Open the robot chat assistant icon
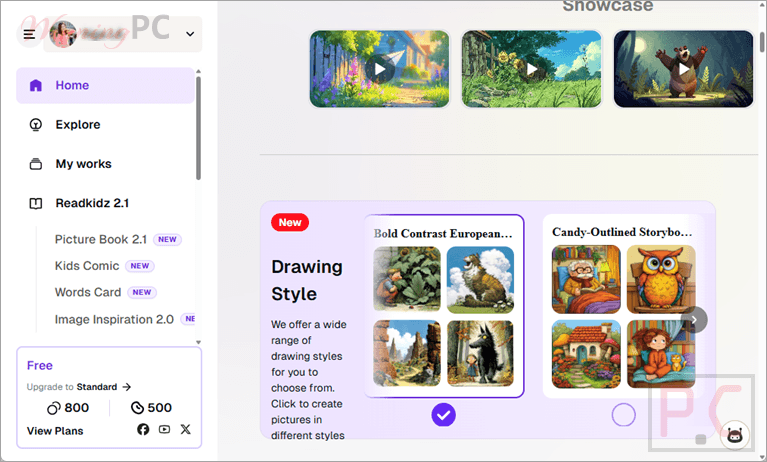The image size is (767, 462). (735, 435)
